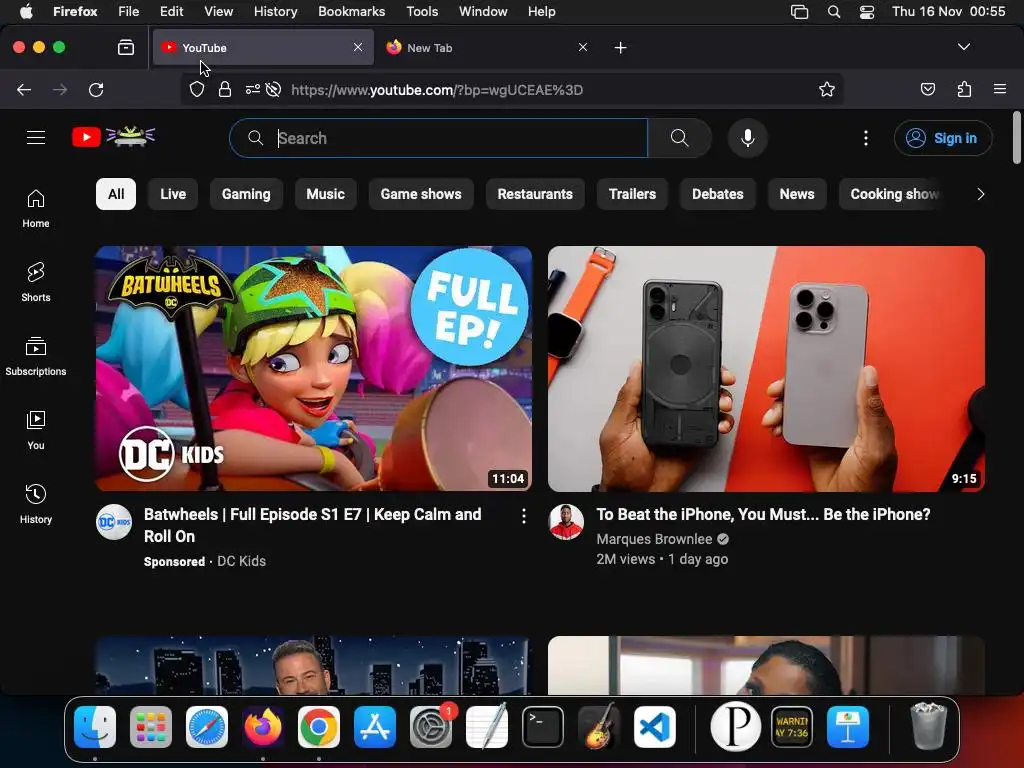This screenshot has width=1024, height=768.
Task: Go to Home in sidebar
Action: tap(36, 209)
